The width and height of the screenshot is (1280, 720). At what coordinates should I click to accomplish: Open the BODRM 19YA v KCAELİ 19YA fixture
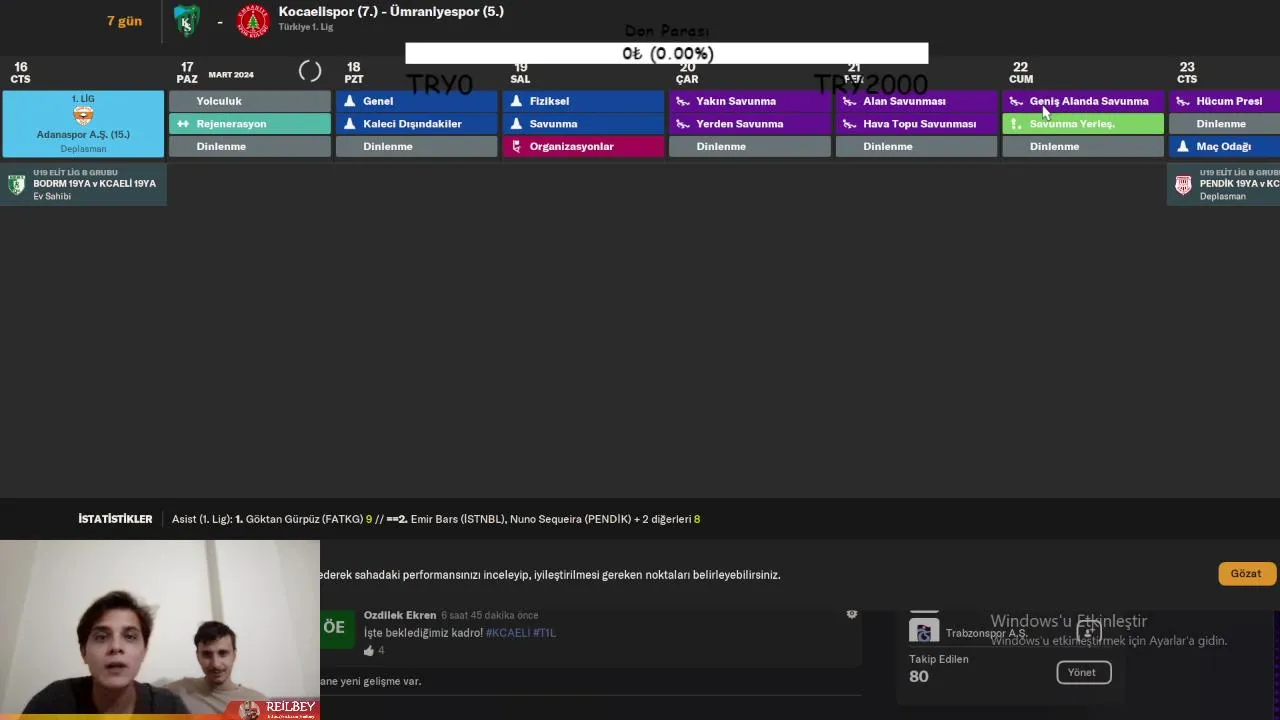click(x=83, y=184)
